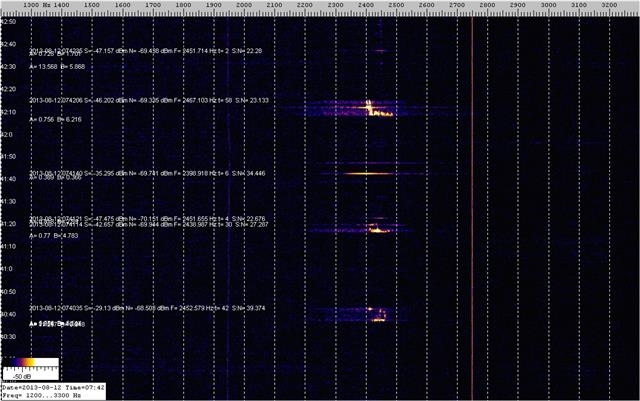
Task: Select the orange vertical carrier line near 2750 Hz
Action: pyautogui.click(x=471, y=200)
